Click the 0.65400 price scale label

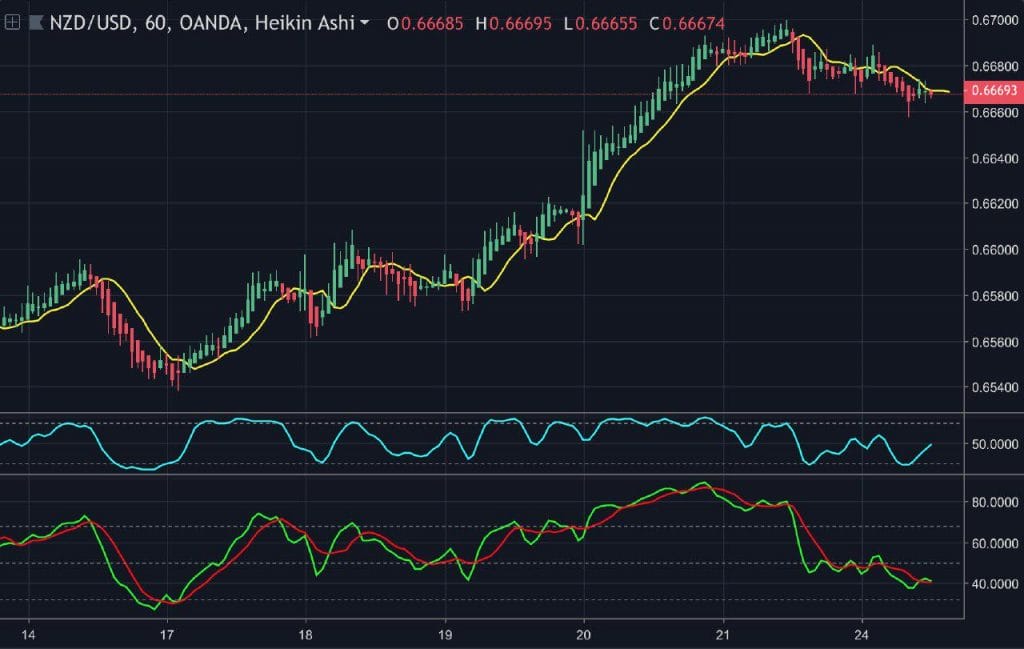[995, 387]
